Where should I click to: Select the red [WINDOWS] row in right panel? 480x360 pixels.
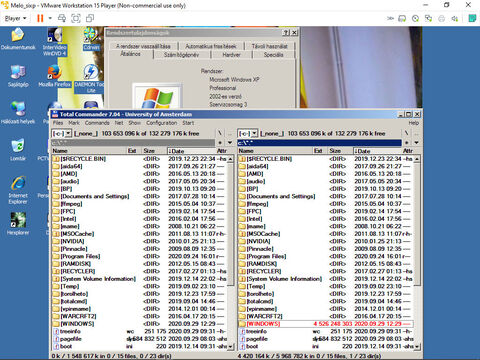click(326, 324)
